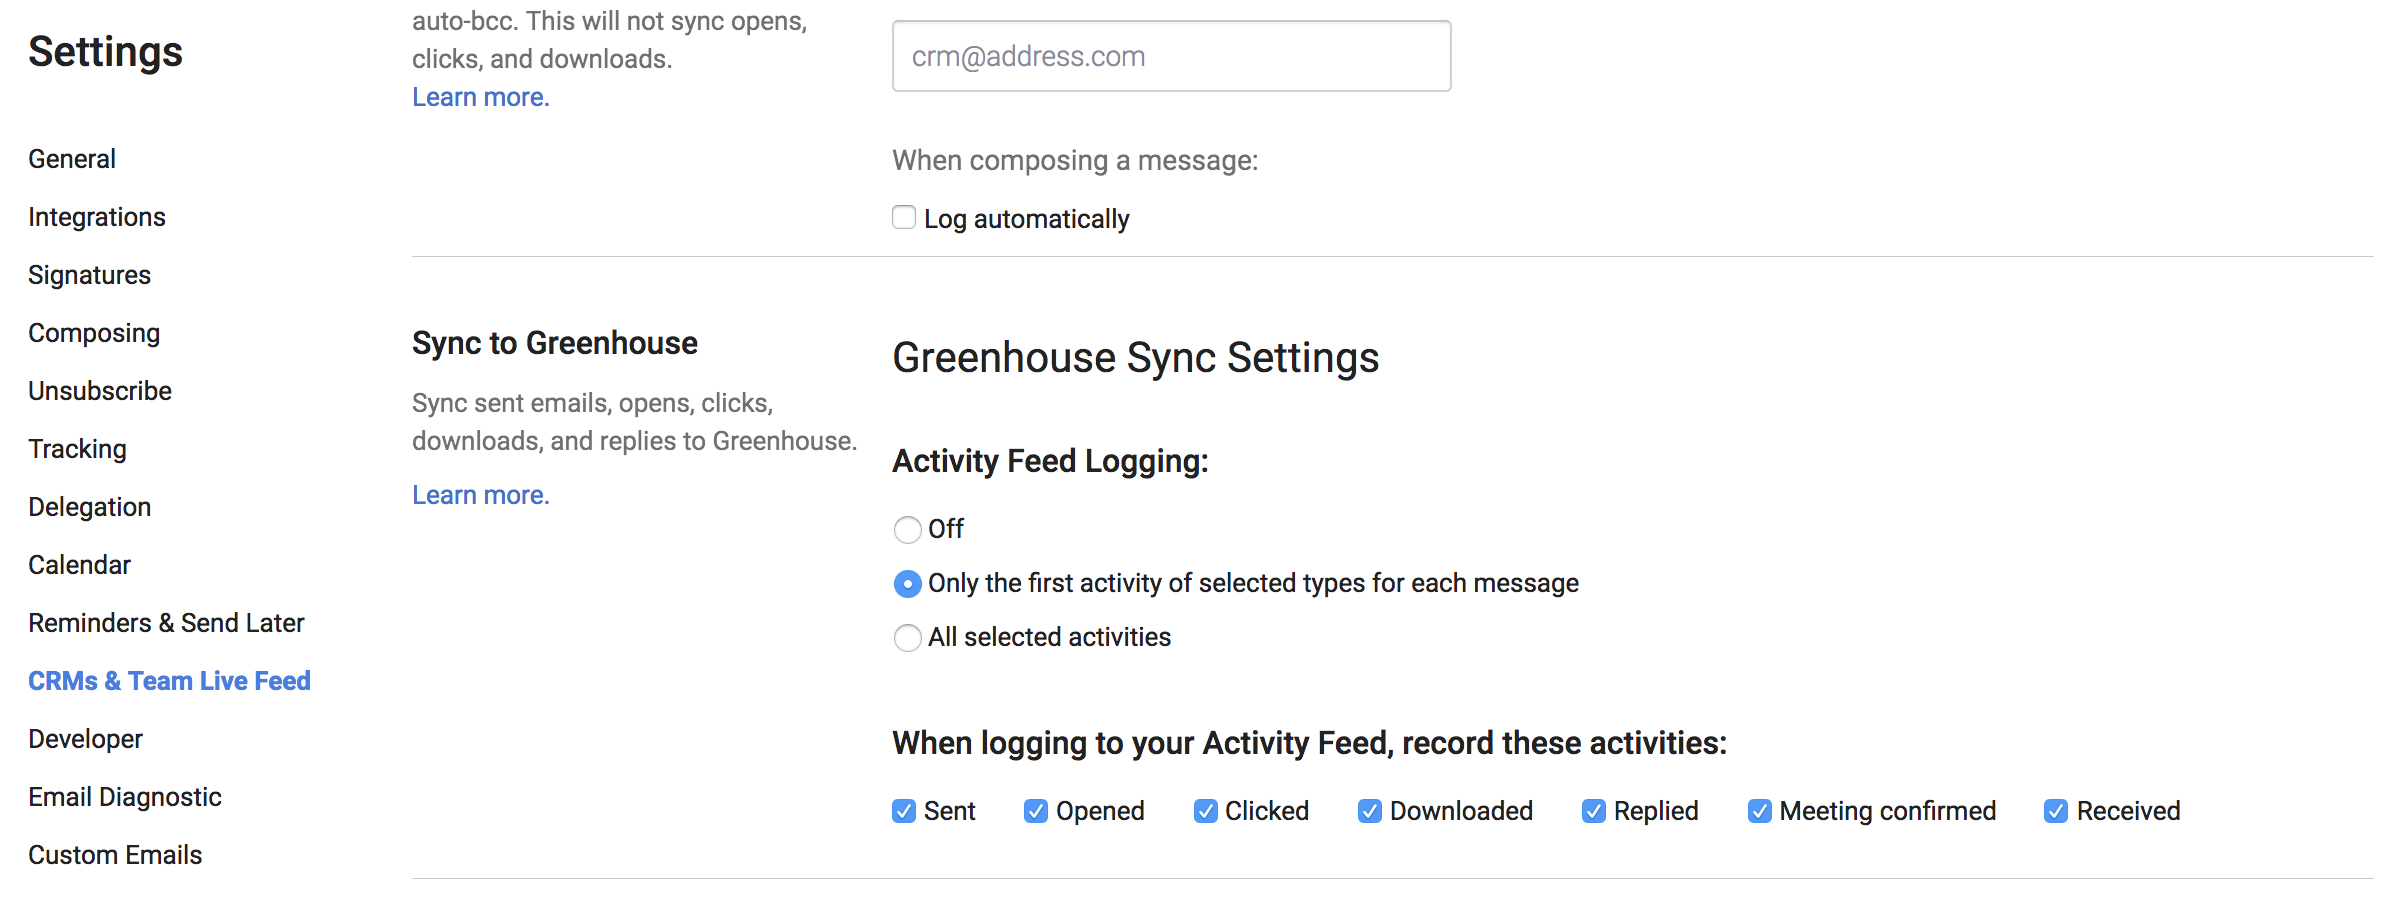The height and width of the screenshot is (908, 2398).
Task: Click the Activity Feed Logging label
Action: click(x=1051, y=461)
